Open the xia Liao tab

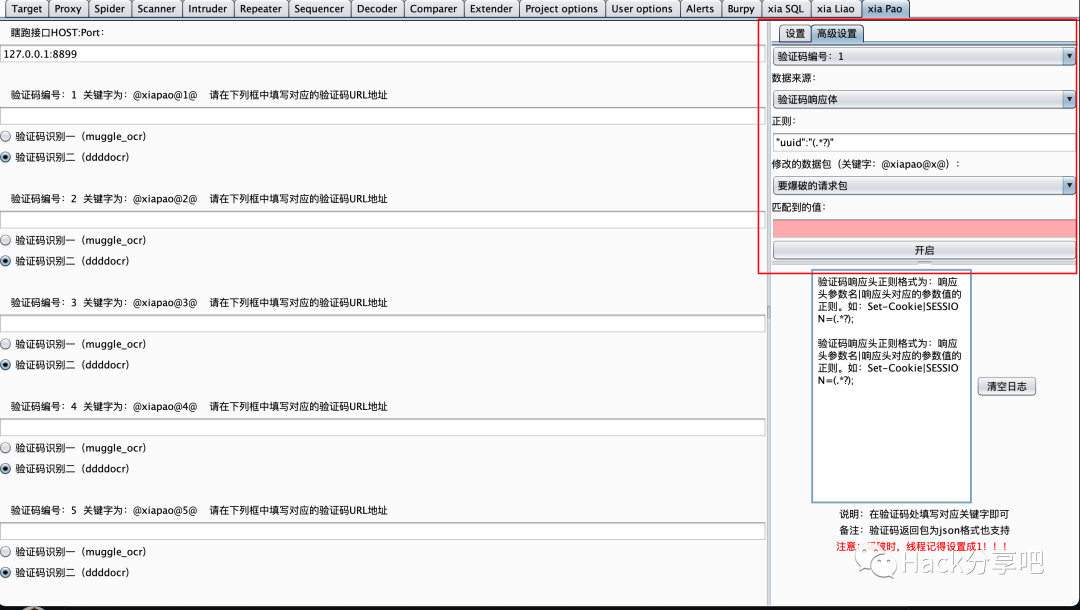pos(835,9)
